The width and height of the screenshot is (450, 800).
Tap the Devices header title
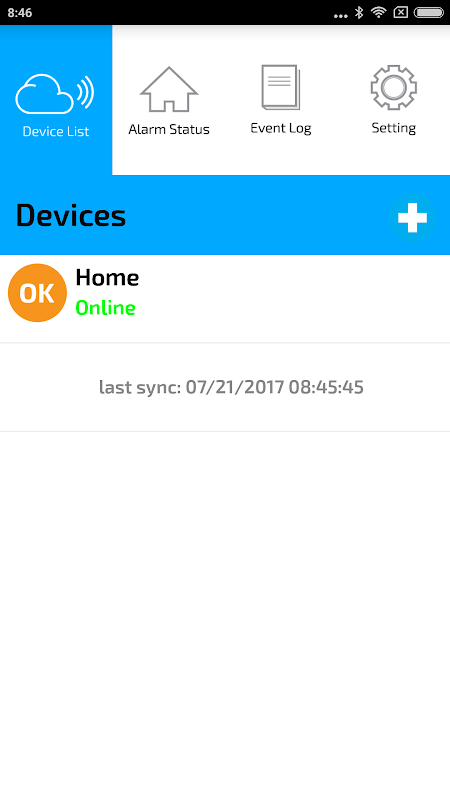pos(71,215)
